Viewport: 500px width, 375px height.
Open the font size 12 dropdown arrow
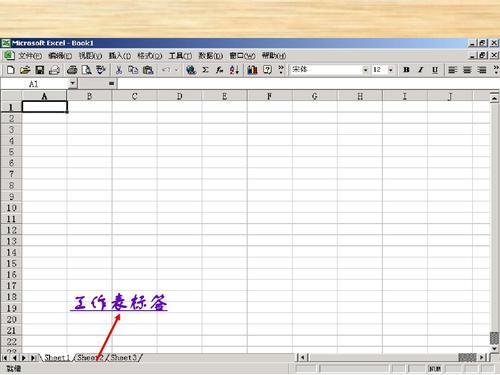[391, 70]
